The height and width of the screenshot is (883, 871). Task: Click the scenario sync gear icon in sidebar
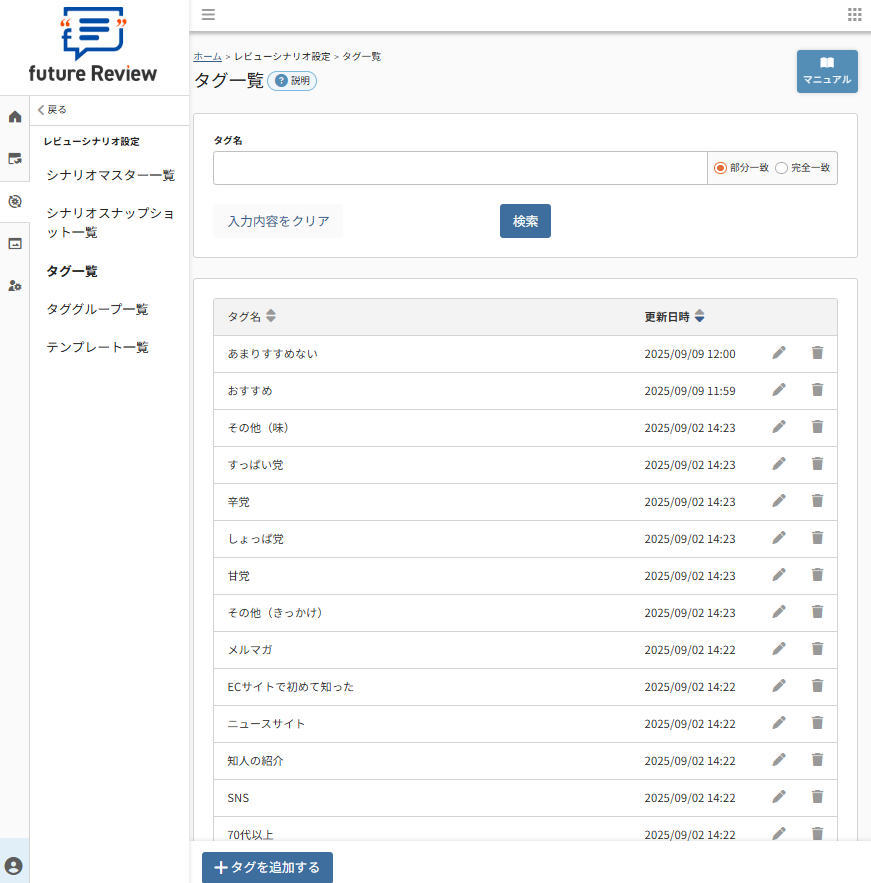coord(13,201)
